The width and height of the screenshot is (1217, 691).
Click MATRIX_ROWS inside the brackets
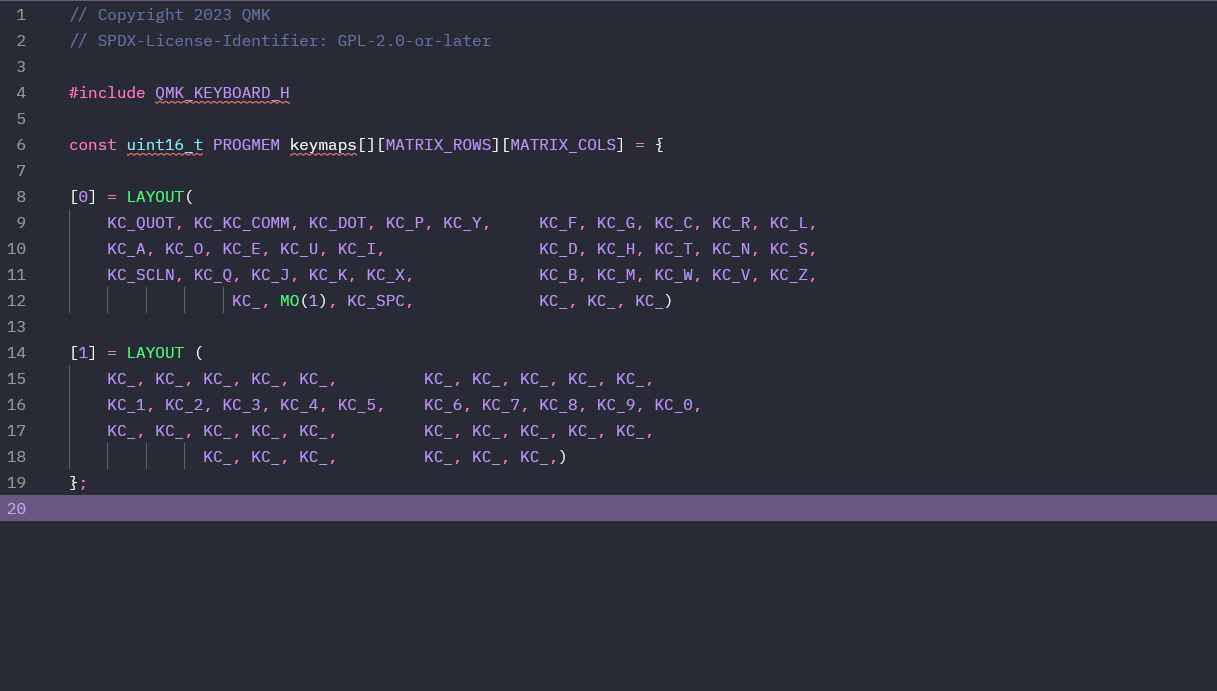438,145
